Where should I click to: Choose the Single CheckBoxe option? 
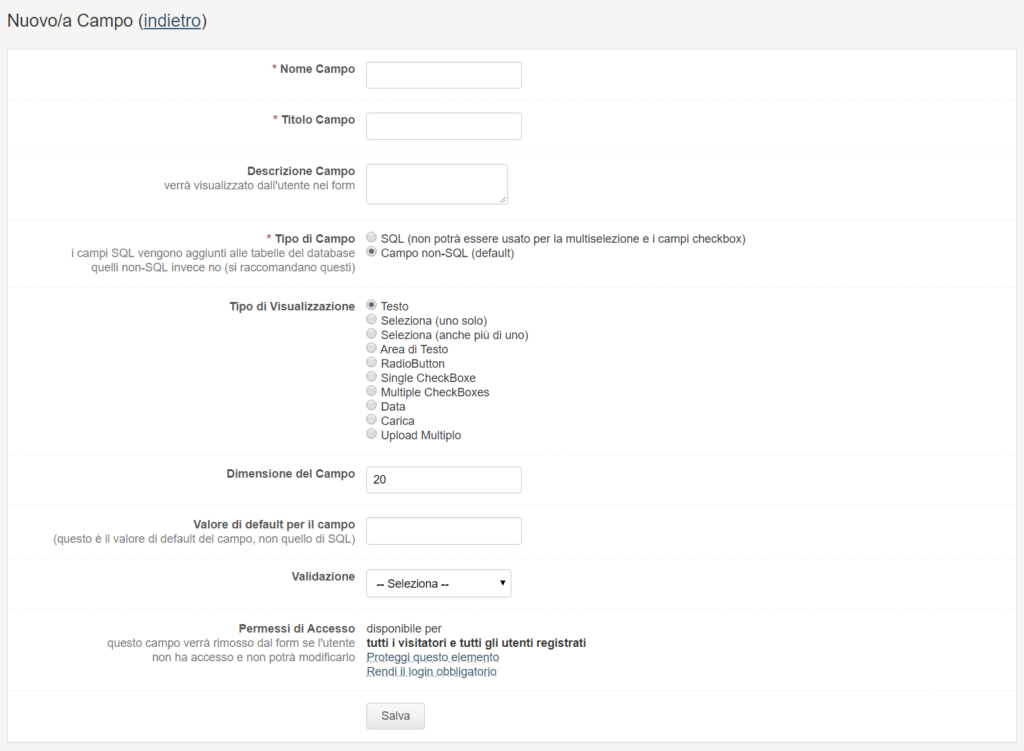[x=372, y=378]
